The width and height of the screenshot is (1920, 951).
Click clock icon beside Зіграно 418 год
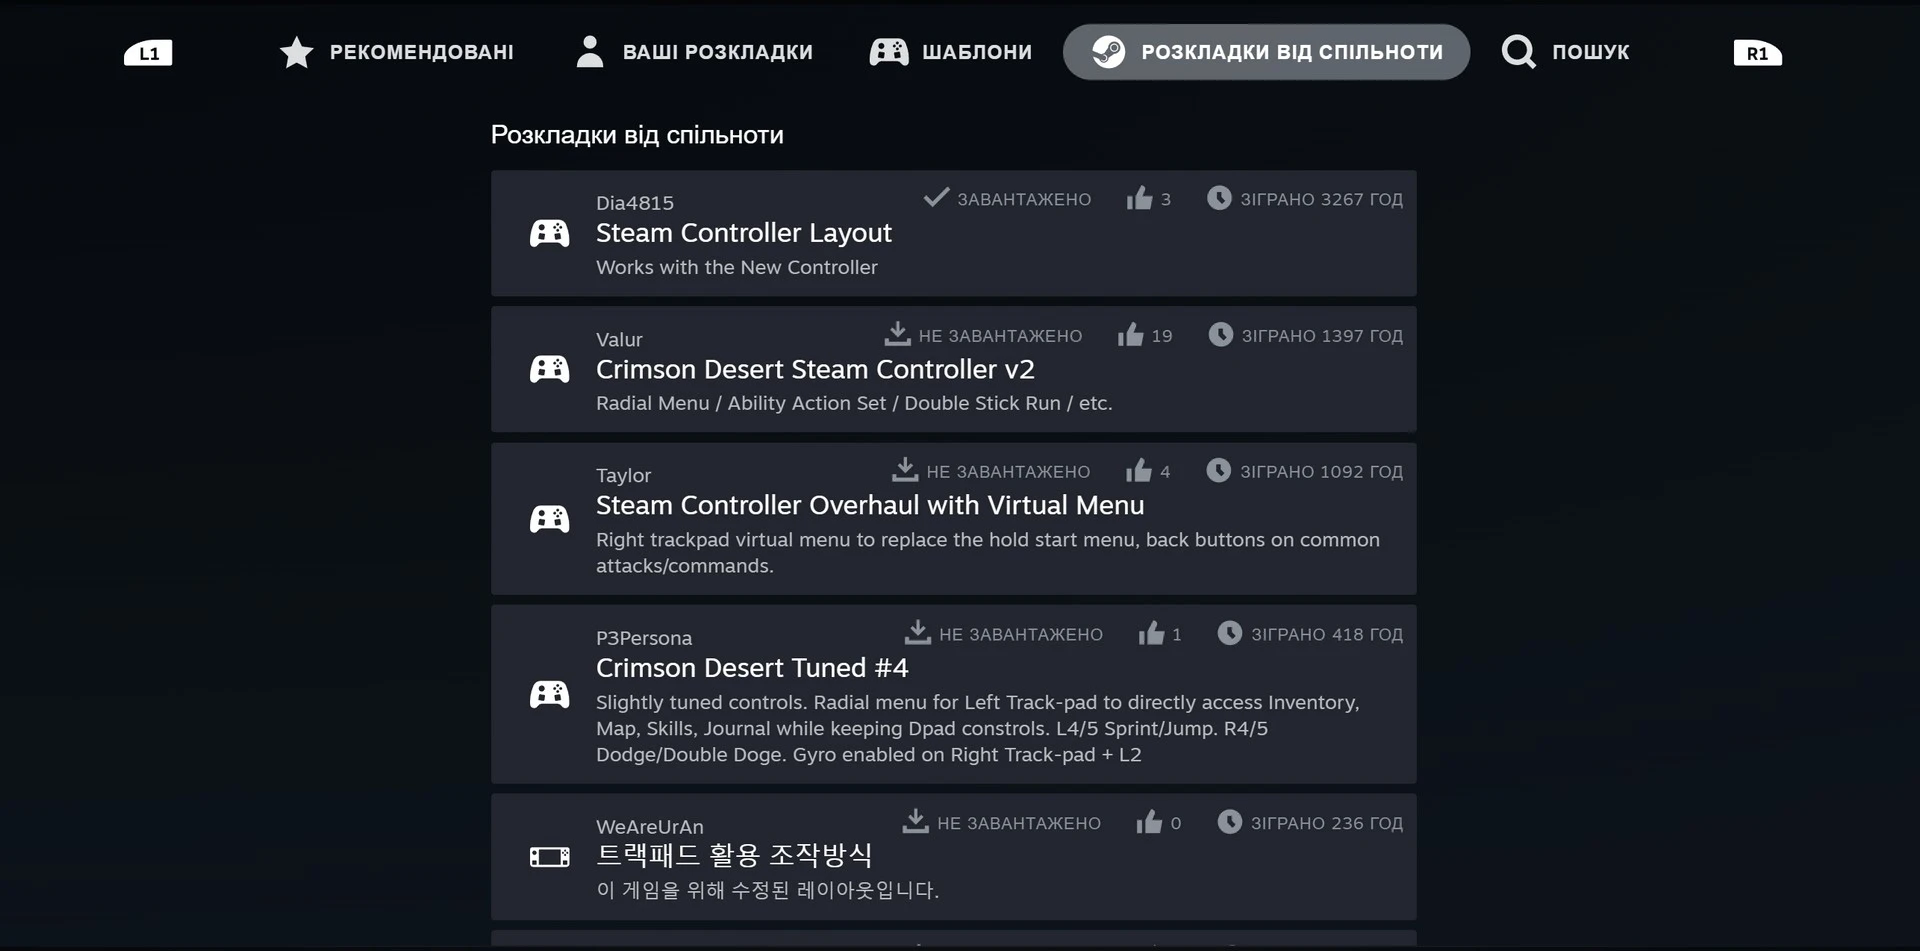tap(1229, 633)
